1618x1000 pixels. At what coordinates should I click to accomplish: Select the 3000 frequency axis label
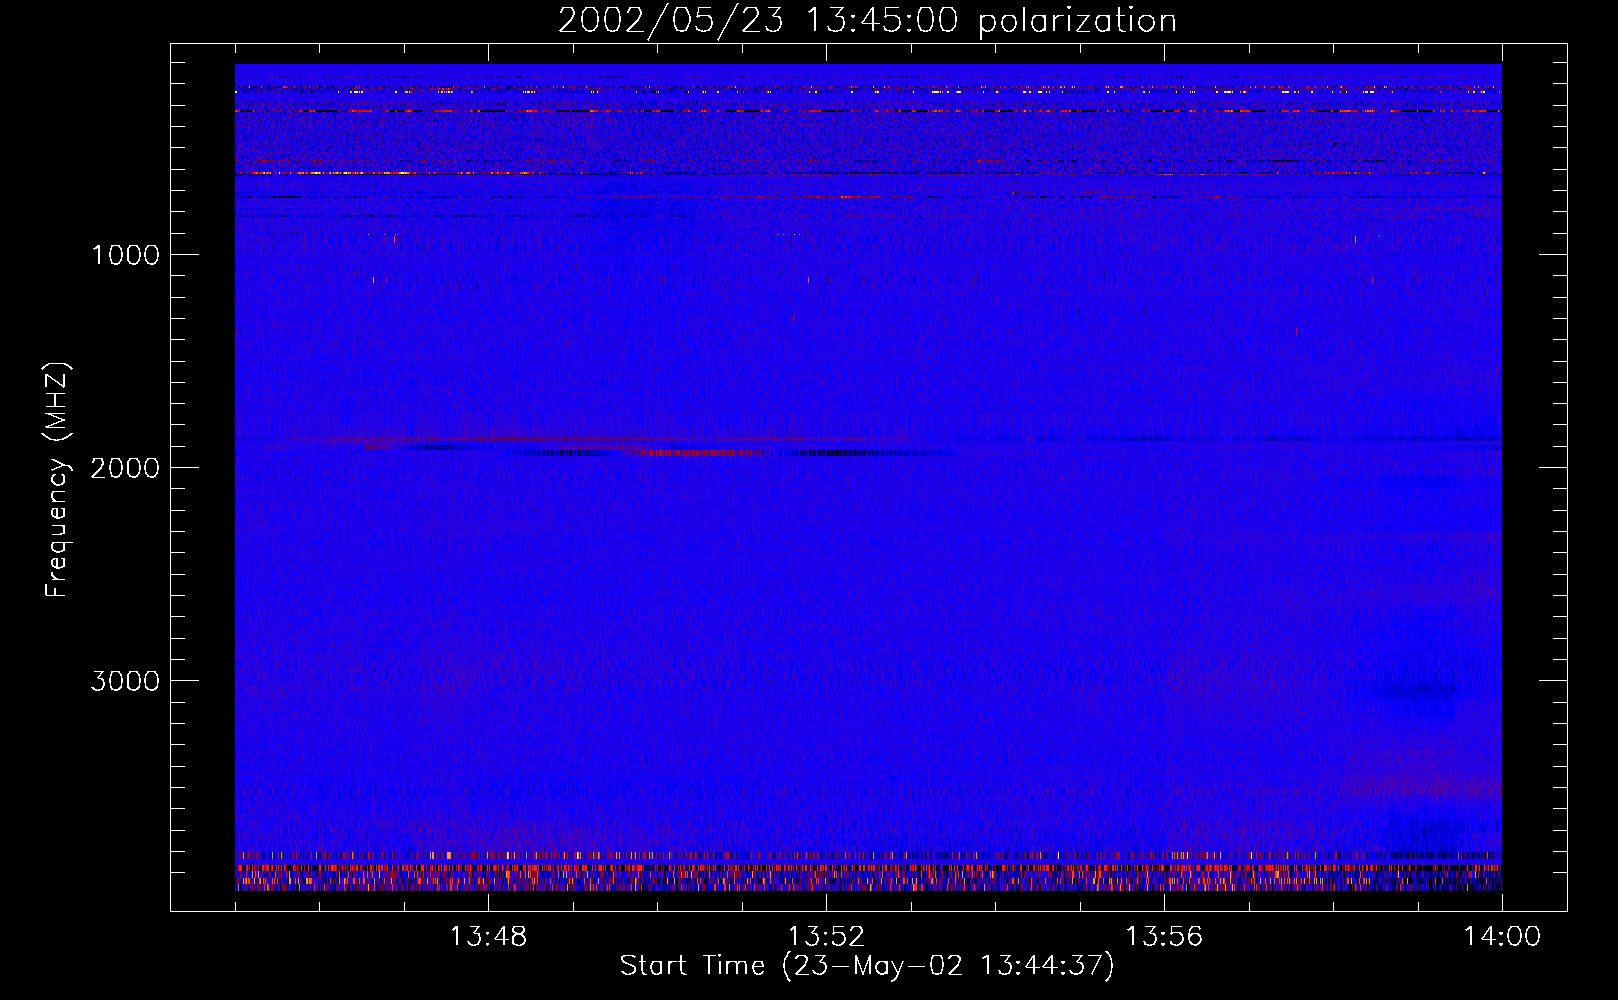point(125,681)
